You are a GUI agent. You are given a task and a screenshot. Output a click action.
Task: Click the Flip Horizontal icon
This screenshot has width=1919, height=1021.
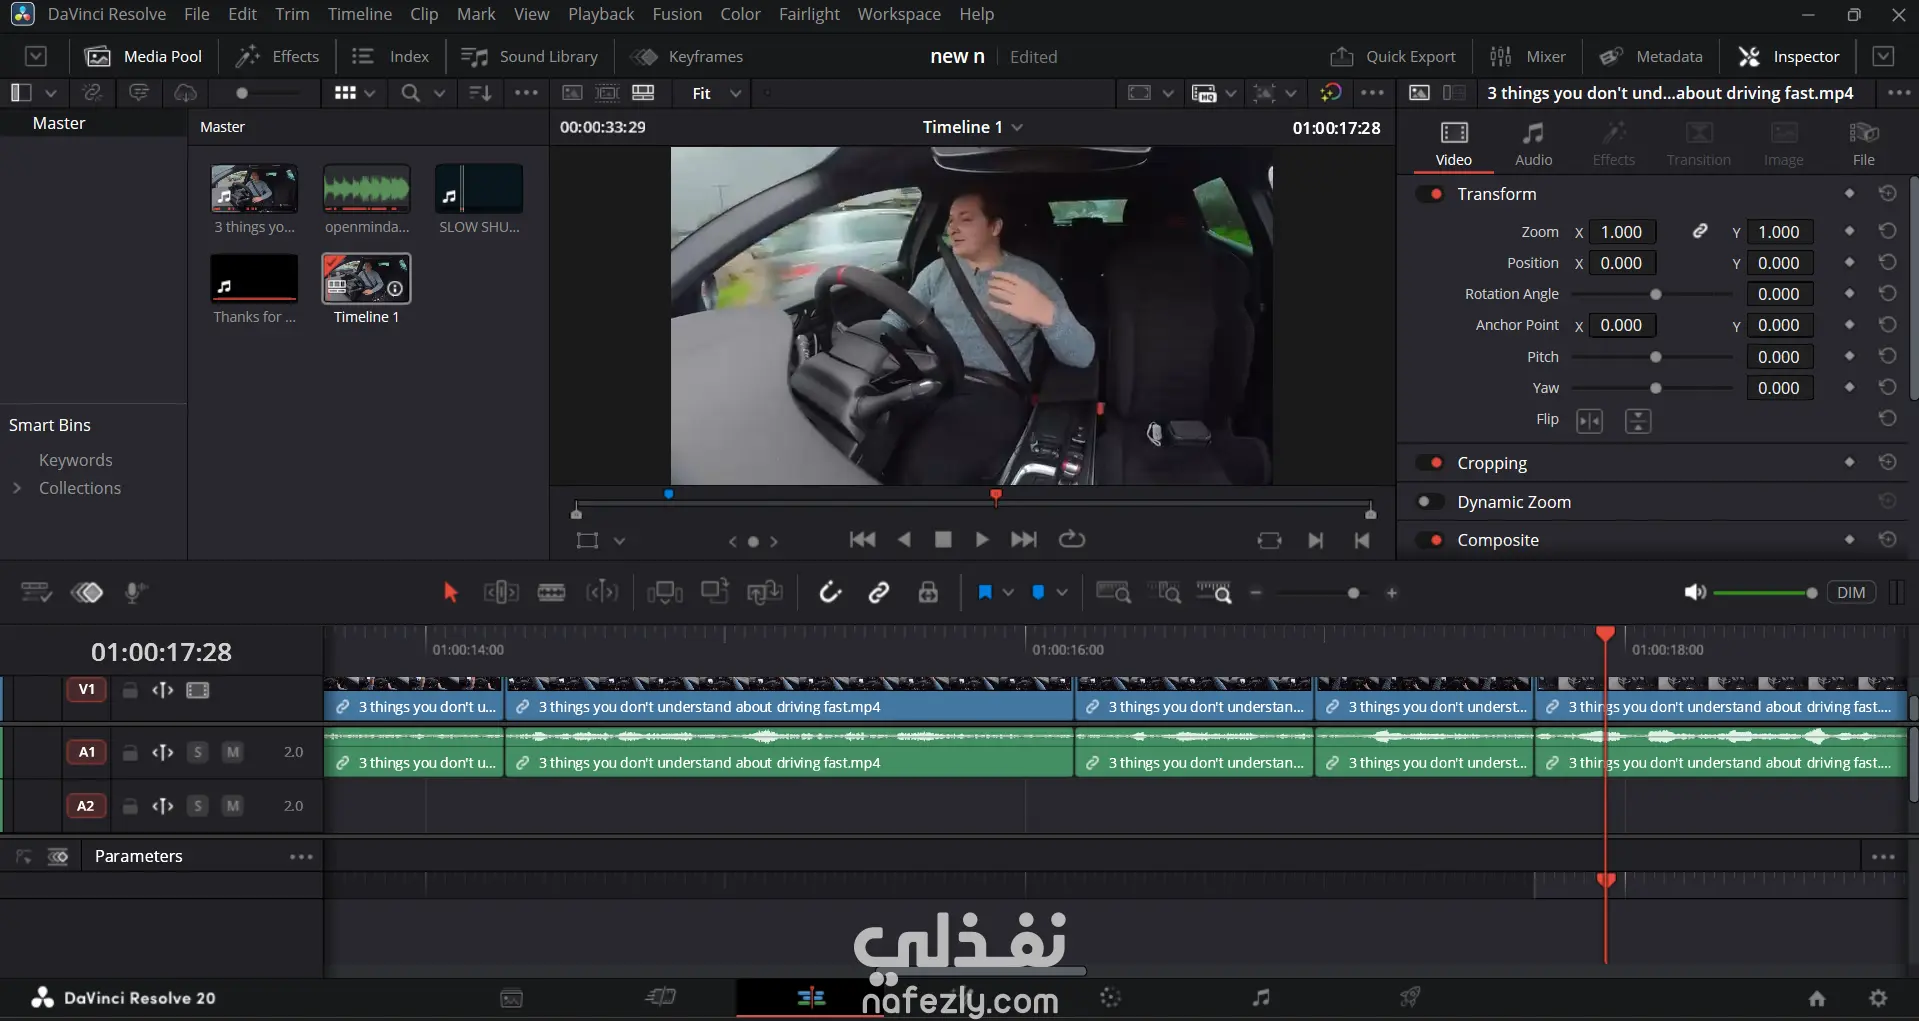(x=1589, y=421)
